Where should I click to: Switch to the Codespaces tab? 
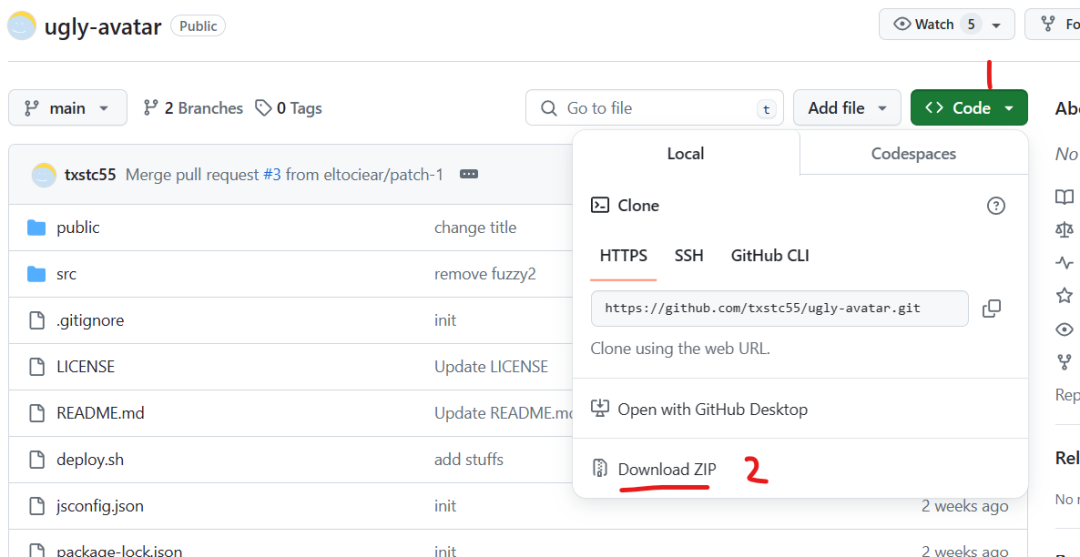[x=913, y=153]
